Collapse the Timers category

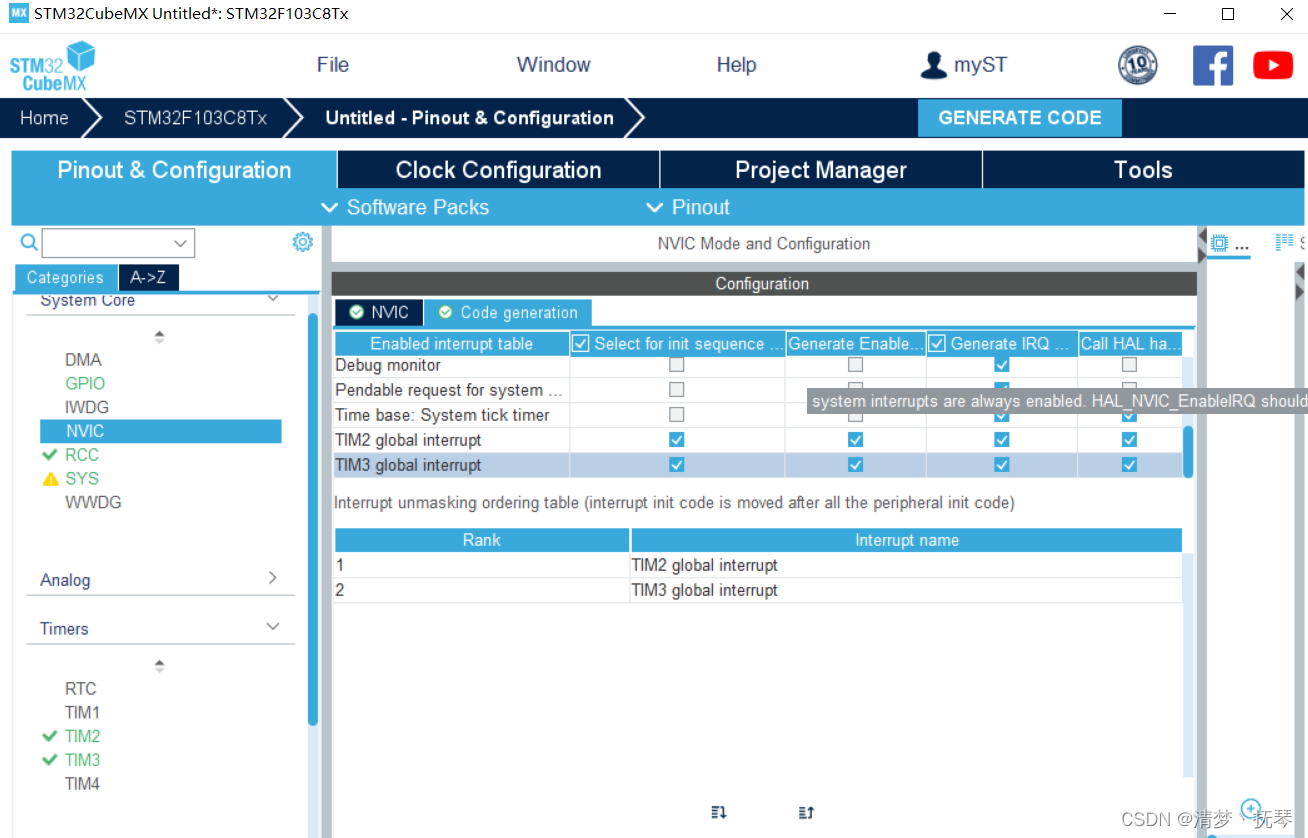[x=273, y=627]
